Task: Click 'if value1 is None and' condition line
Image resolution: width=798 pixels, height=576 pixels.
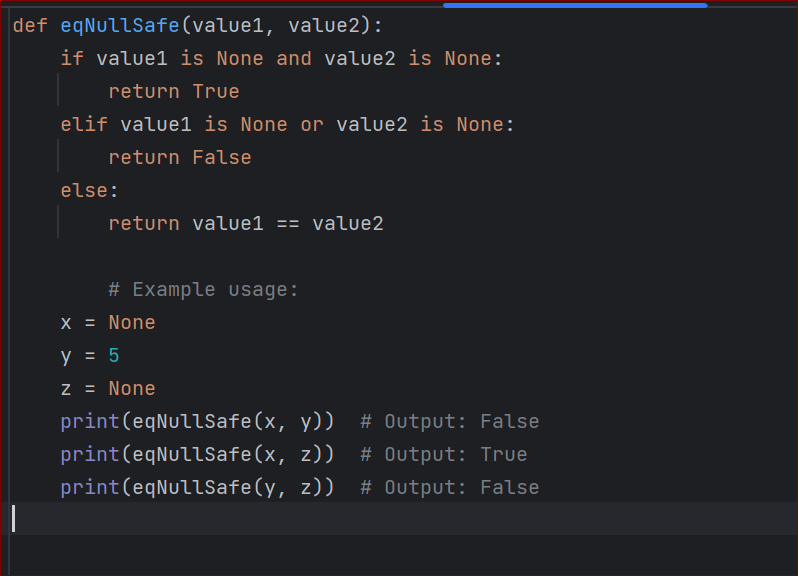Action: tap(281, 59)
